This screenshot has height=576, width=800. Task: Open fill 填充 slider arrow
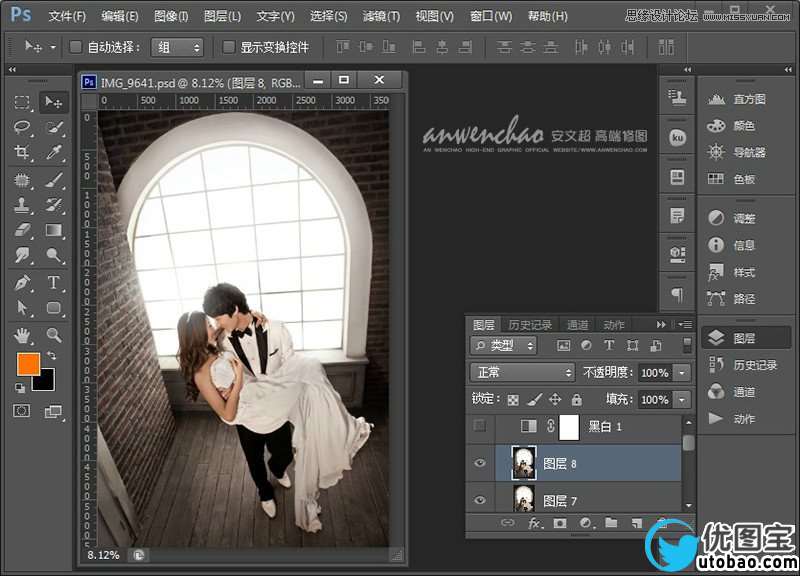pos(682,399)
